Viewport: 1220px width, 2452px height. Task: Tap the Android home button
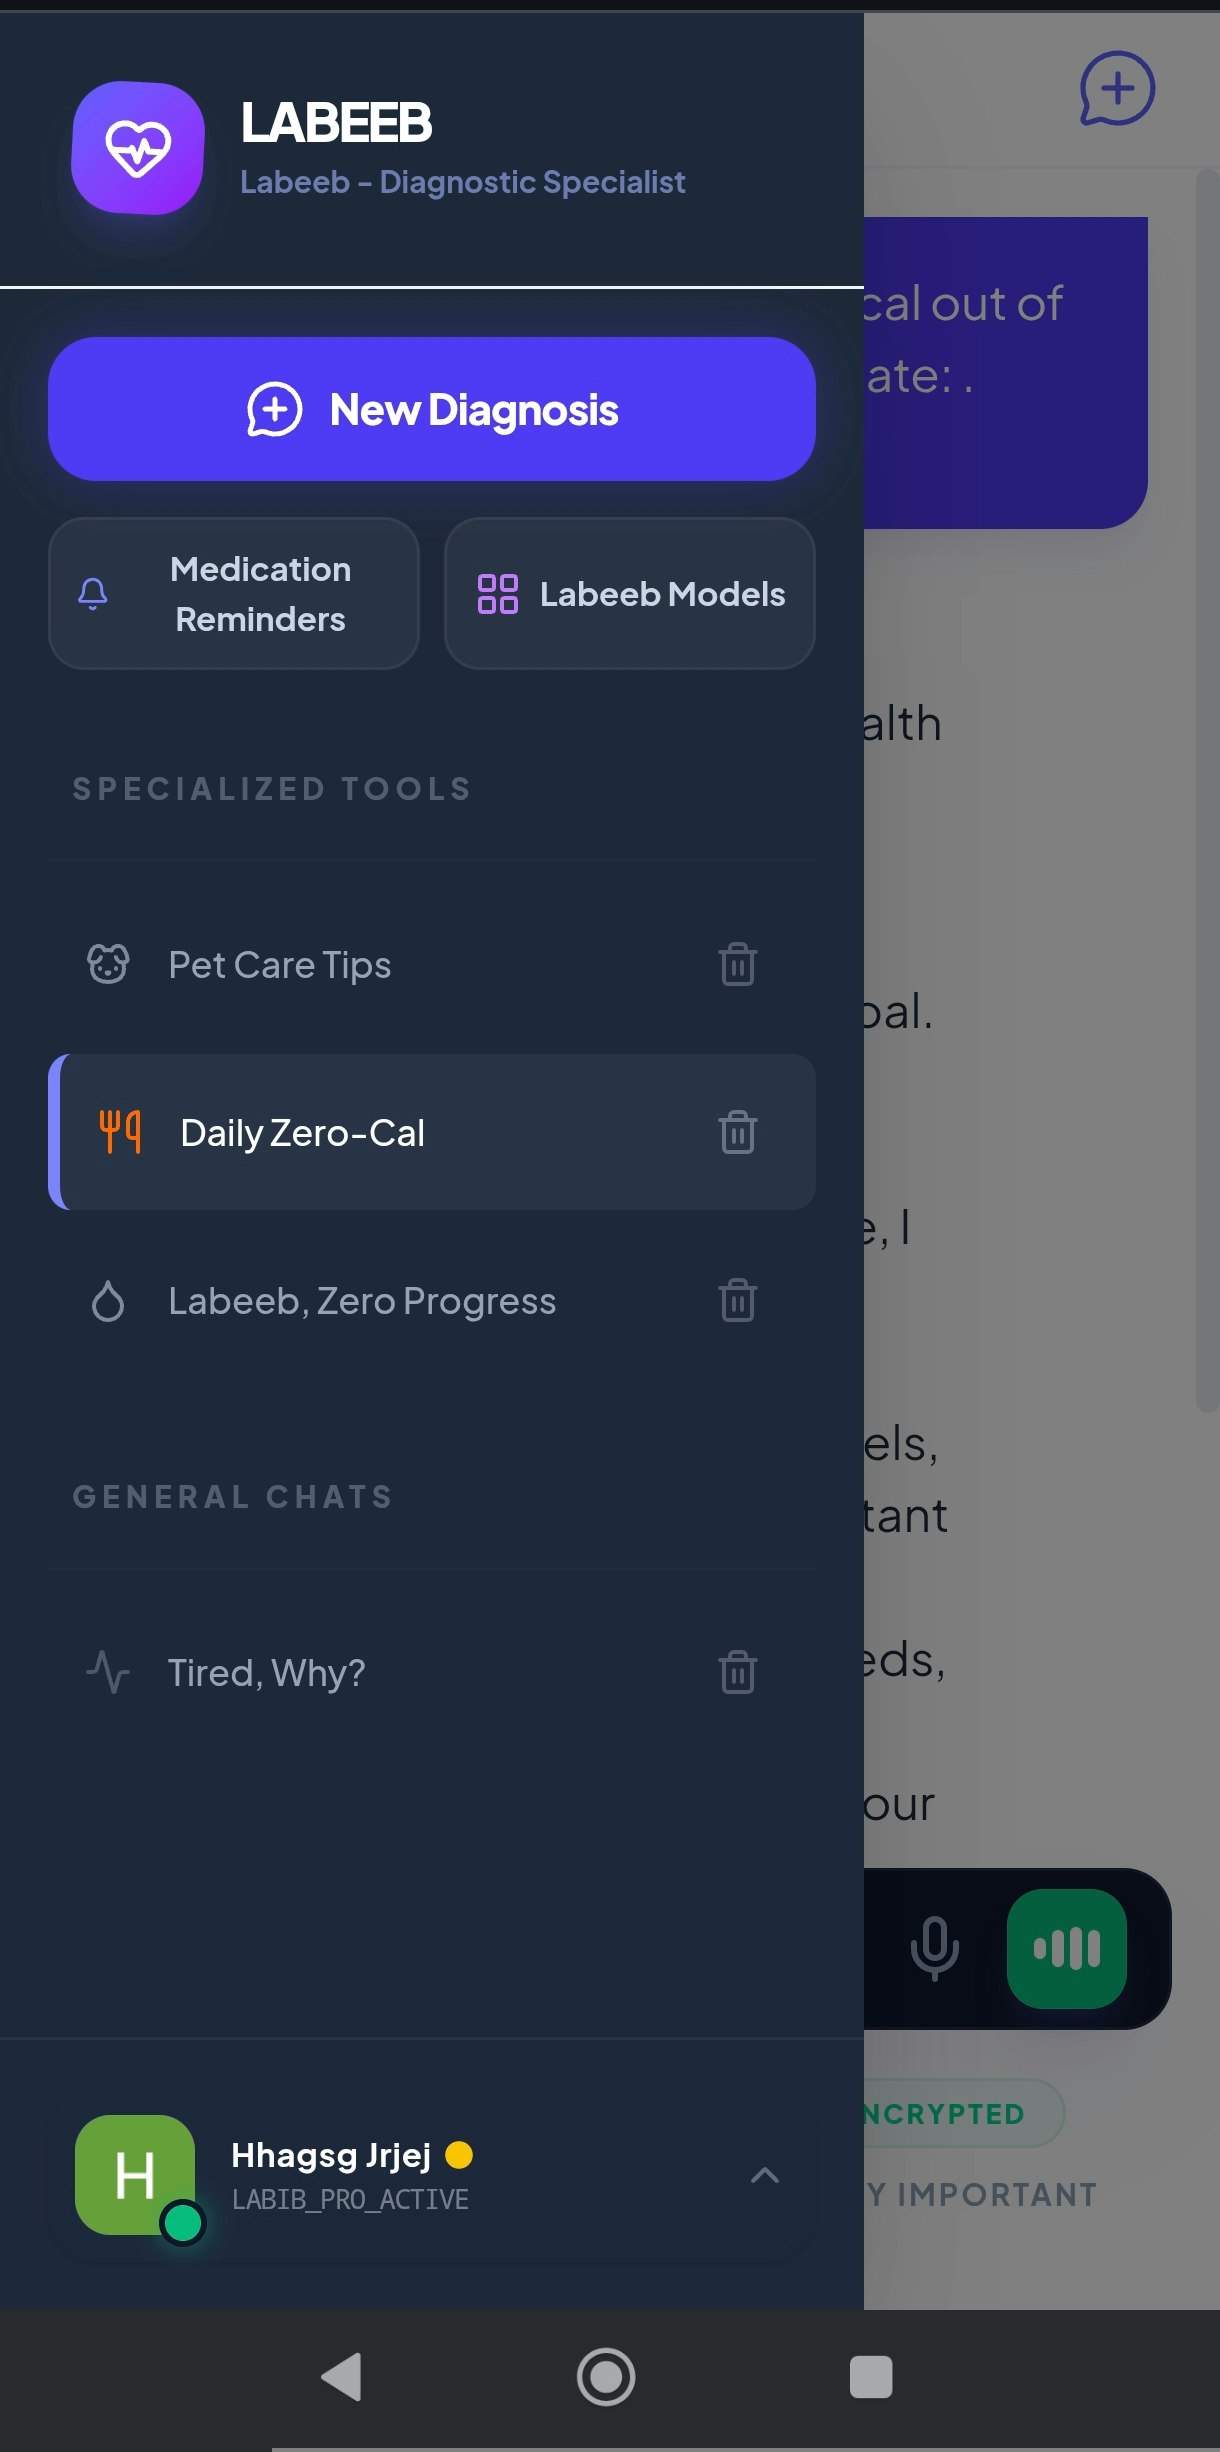tap(606, 2376)
